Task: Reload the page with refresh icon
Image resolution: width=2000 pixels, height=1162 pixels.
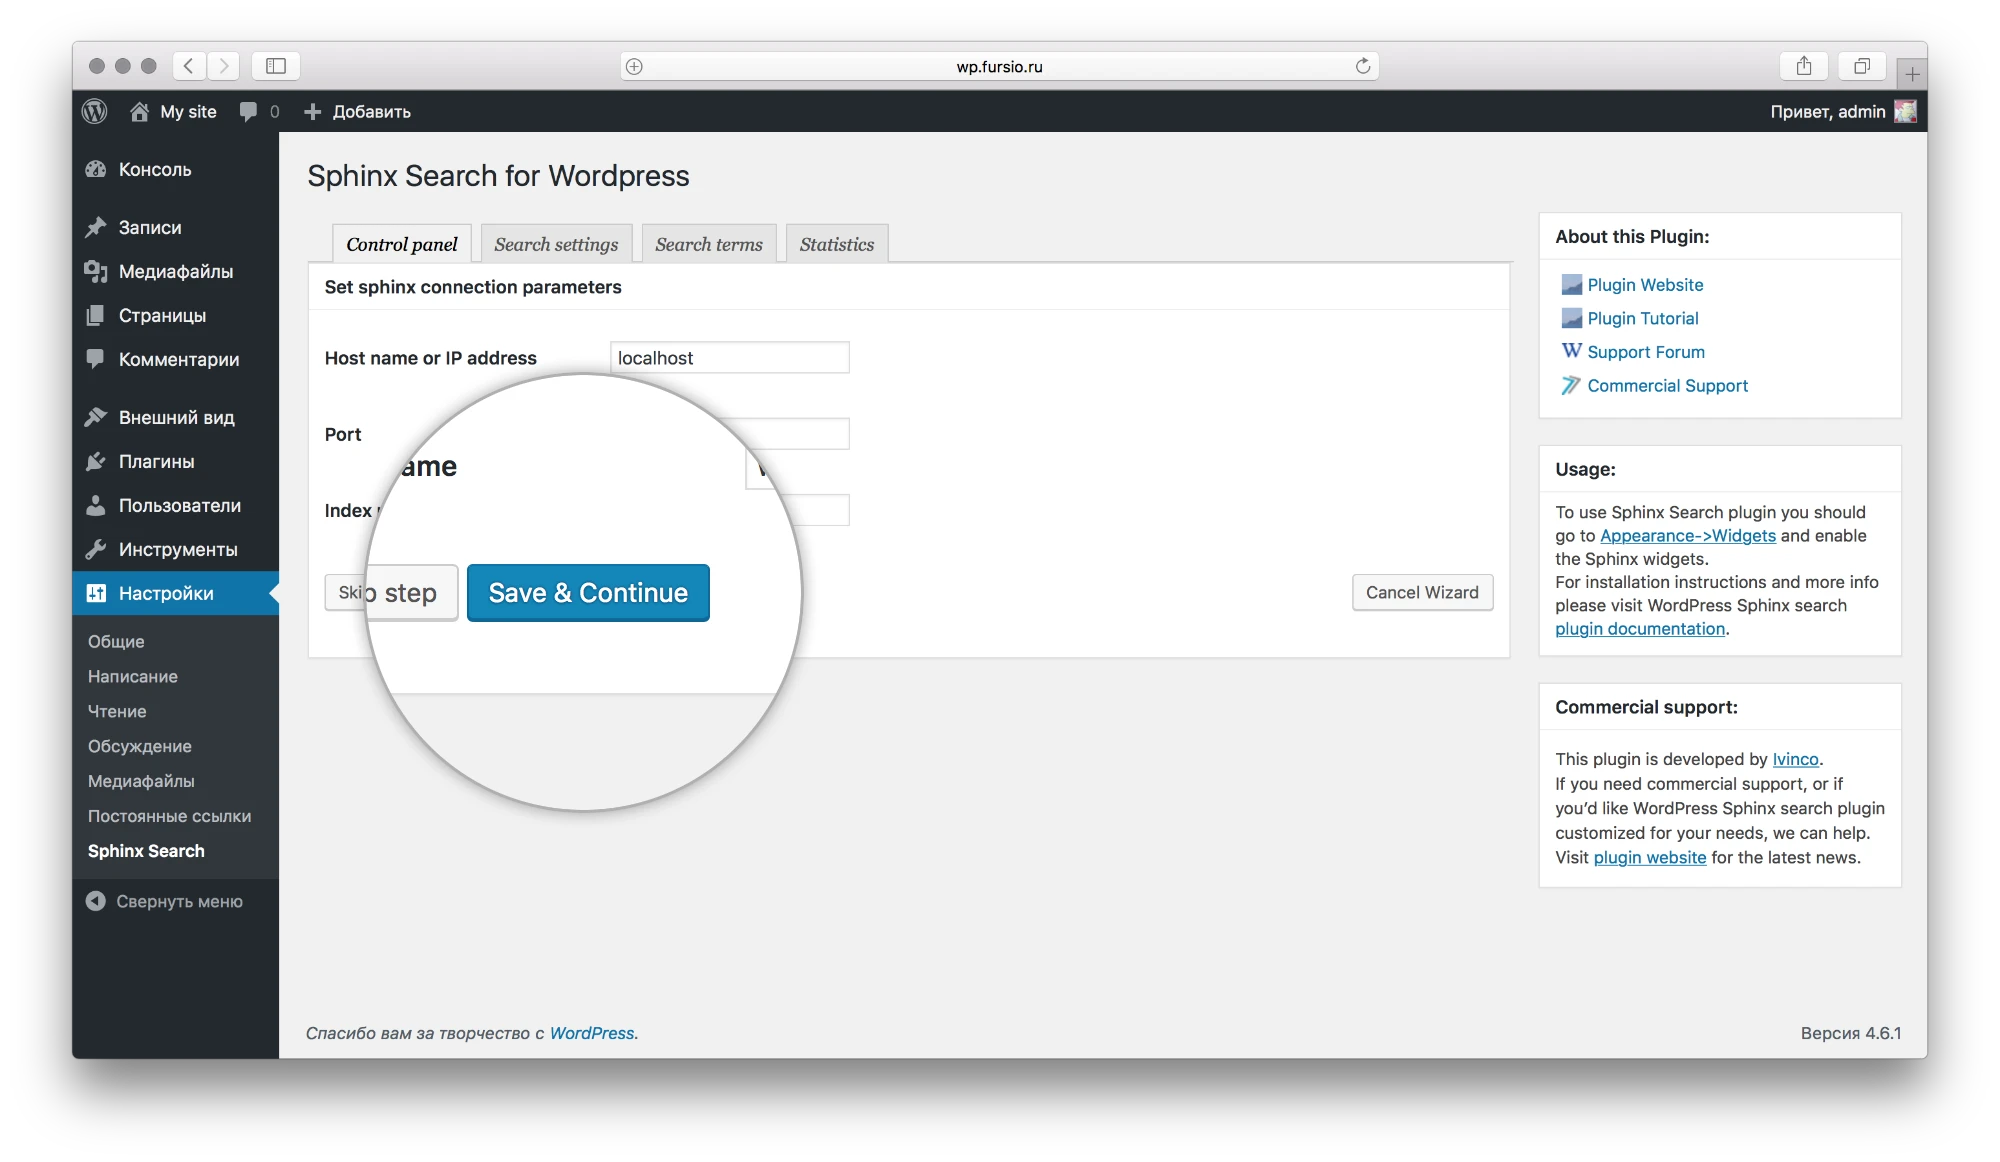Action: tap(1362, 66)
